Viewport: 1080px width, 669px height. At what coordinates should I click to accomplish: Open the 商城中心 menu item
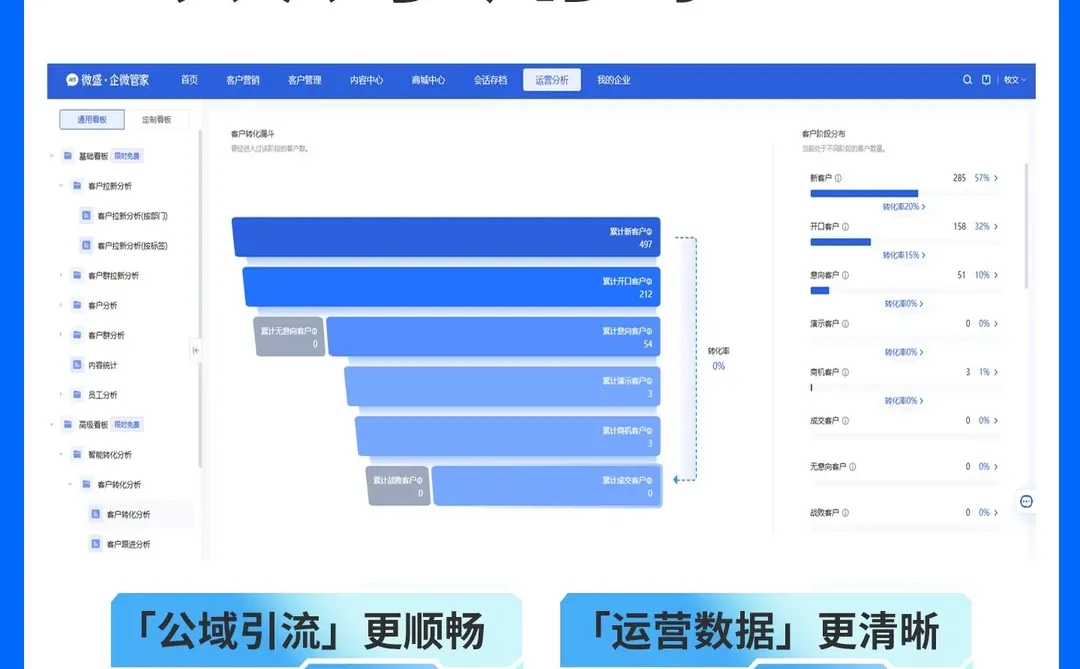coord(428,80)
